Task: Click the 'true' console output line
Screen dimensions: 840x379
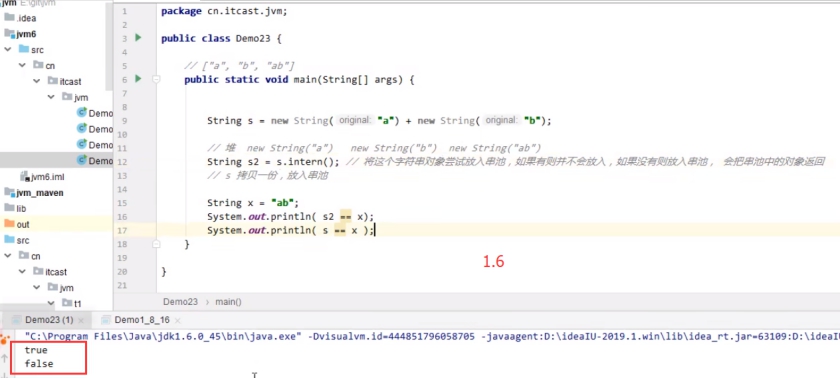Action: click(x=36, y=350)
